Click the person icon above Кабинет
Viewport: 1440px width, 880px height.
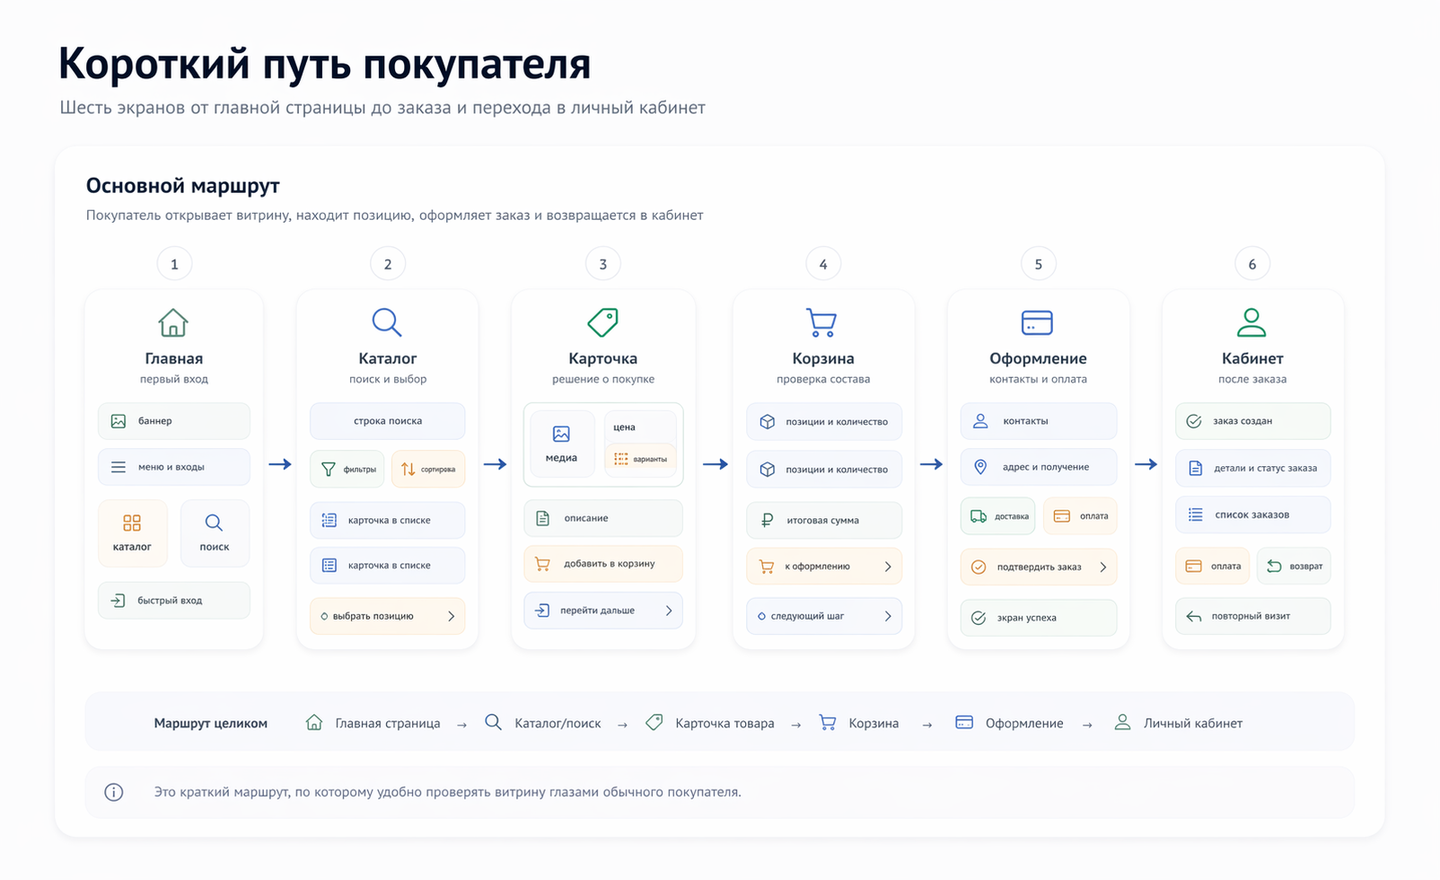pyautogui.click(x=1252, y=322)
